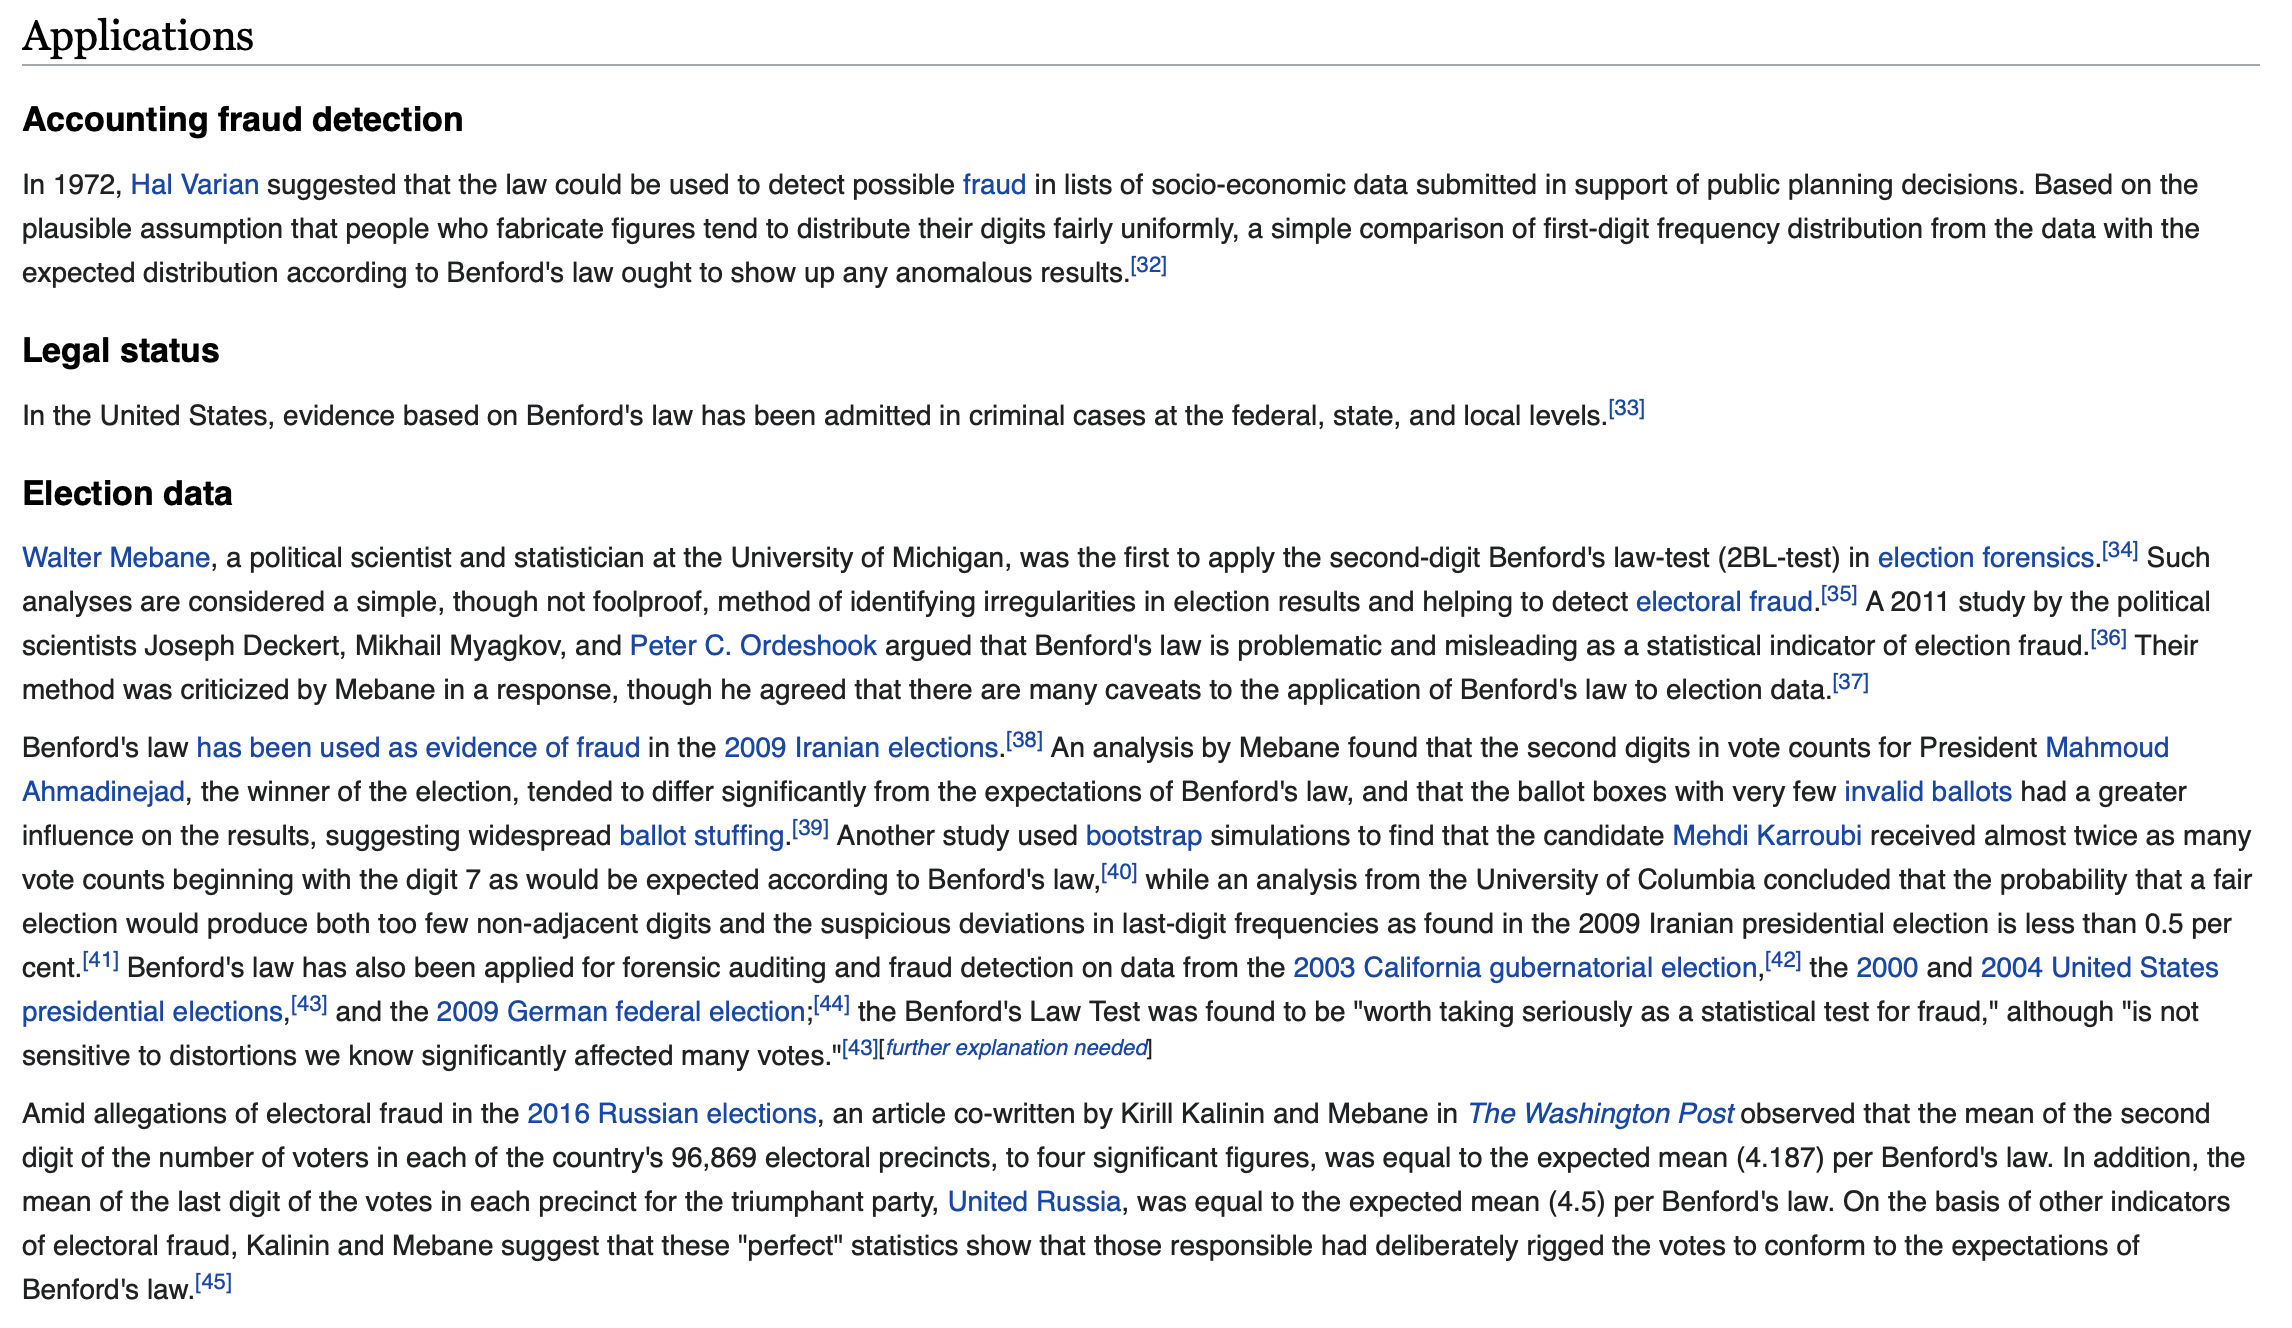Open the 2016 Russian elections link
Viewport: 2292px width, 1328px height.
672,1114
